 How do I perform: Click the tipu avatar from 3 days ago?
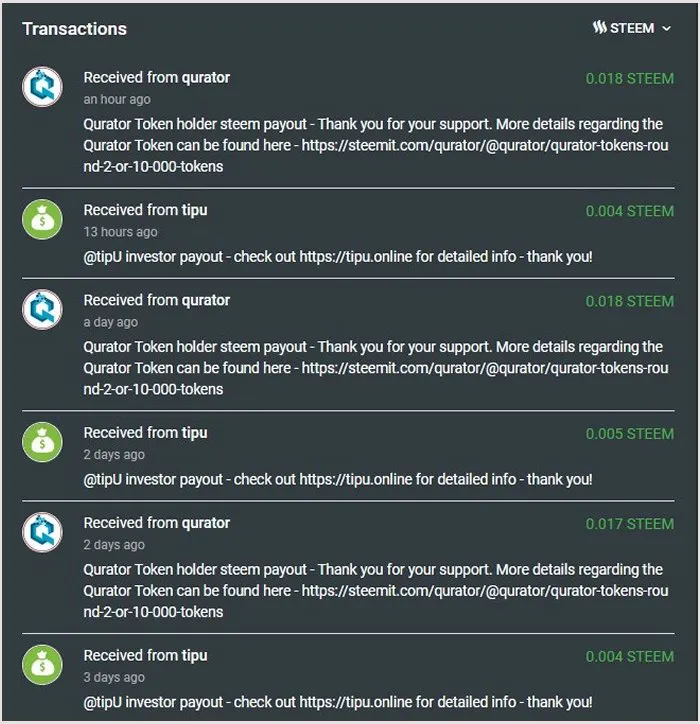[42, 665]
